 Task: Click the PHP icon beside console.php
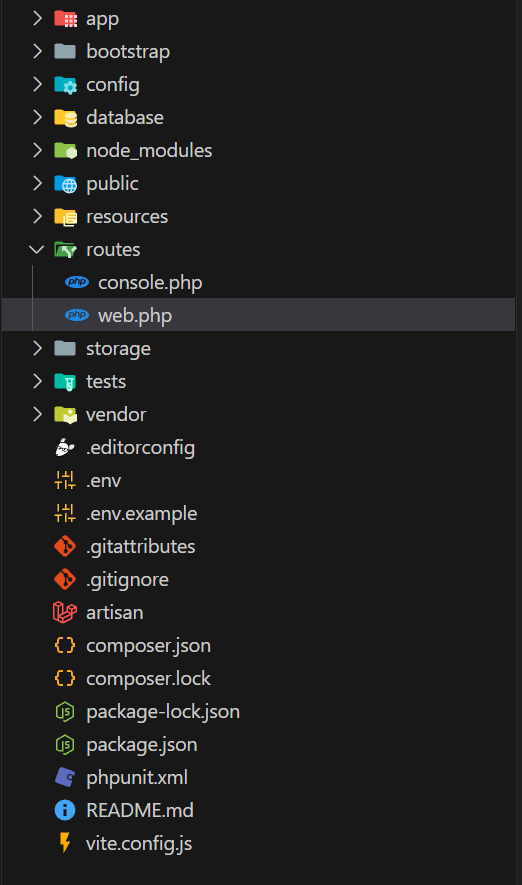(x=77, y=282)
